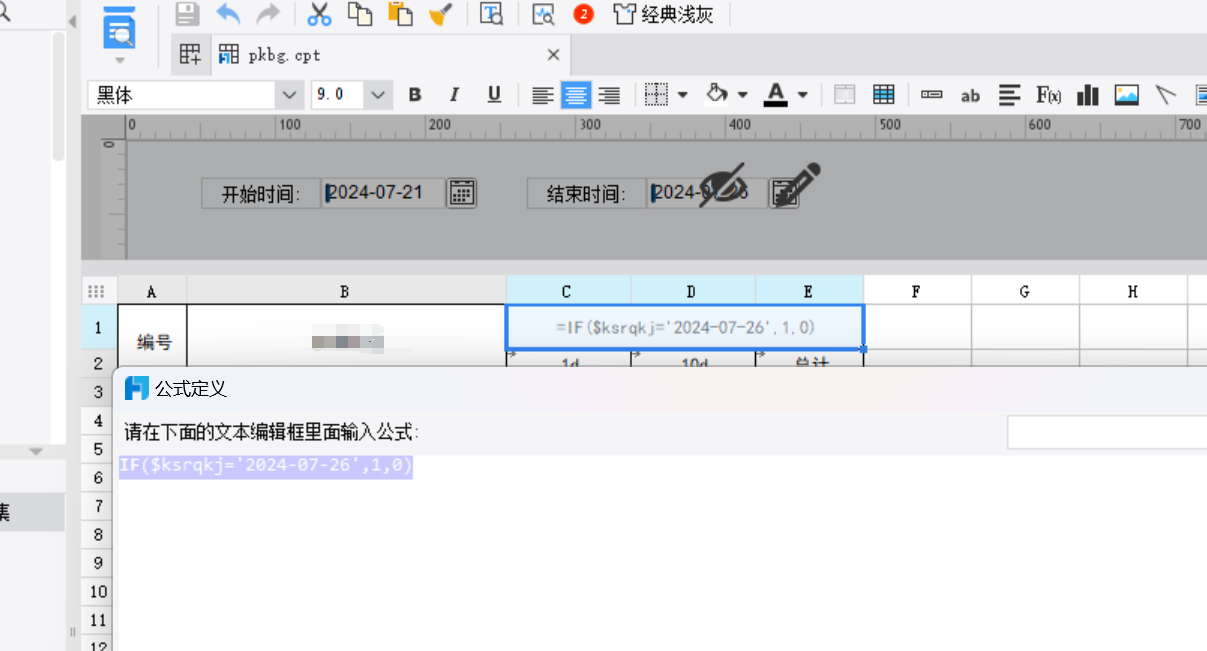This screenshot has height=651, width=1207.
Task: Expand the fill color dropdown arrow
Action: tap(743, 95)
